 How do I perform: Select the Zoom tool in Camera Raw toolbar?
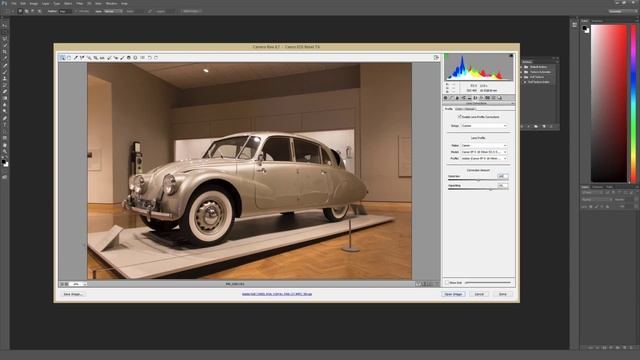[62, 58]
